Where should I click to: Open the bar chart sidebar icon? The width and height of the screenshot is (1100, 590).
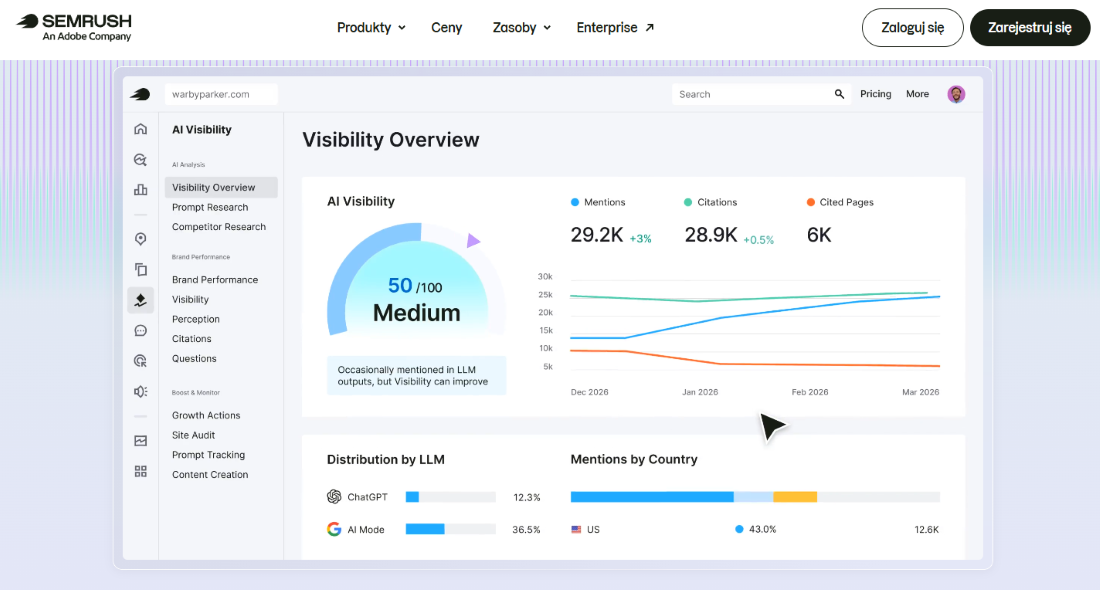(140, 189)
